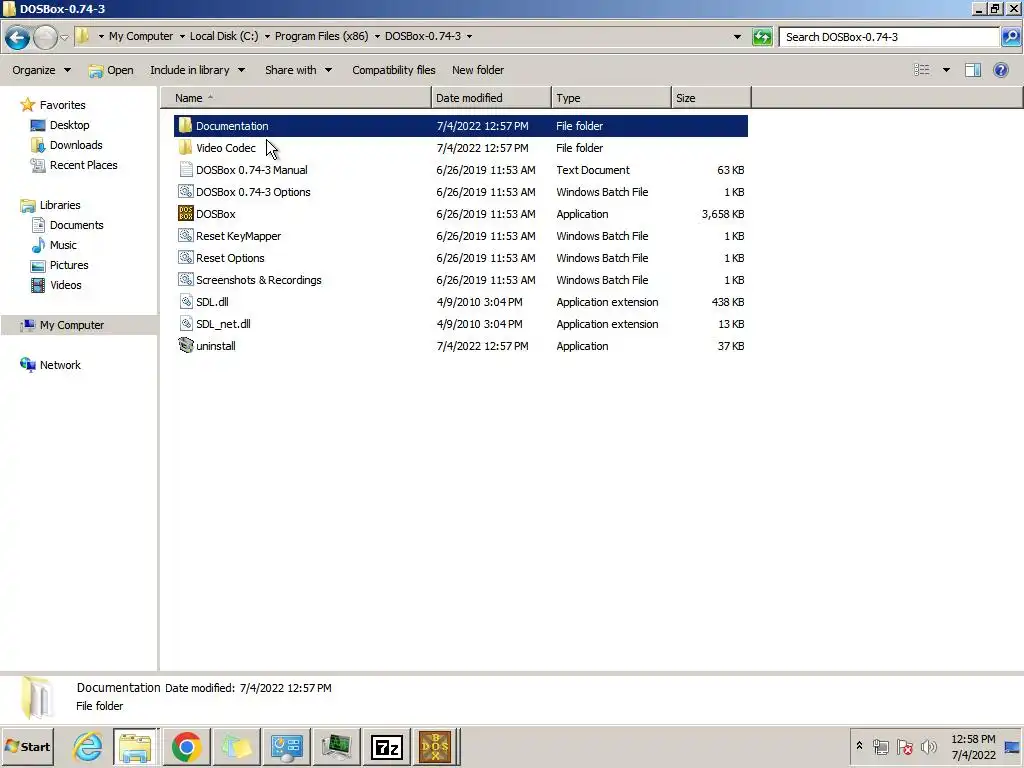Expand the My Computer breadcrumb arrow
Image resolution: width=1024 pixels, height=768 pixels.
(182, 36)
